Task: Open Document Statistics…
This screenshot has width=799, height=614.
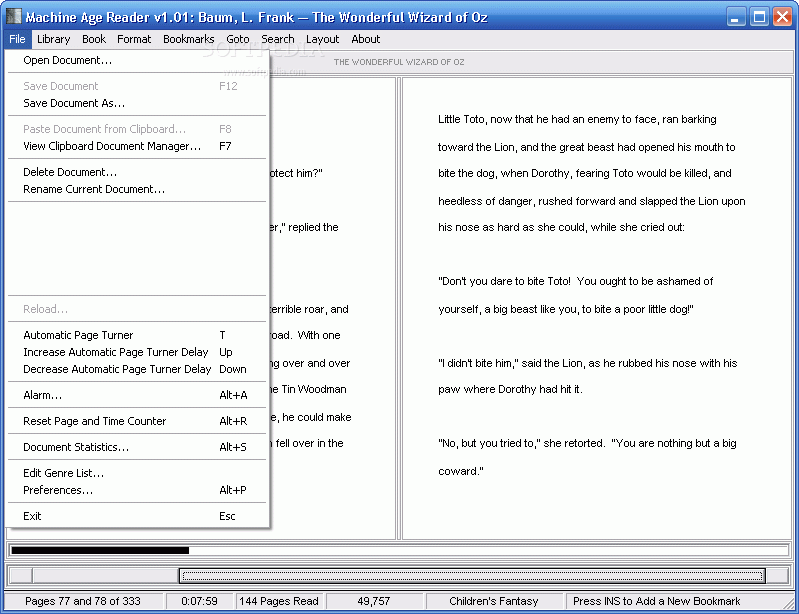Action: (137, 447)
